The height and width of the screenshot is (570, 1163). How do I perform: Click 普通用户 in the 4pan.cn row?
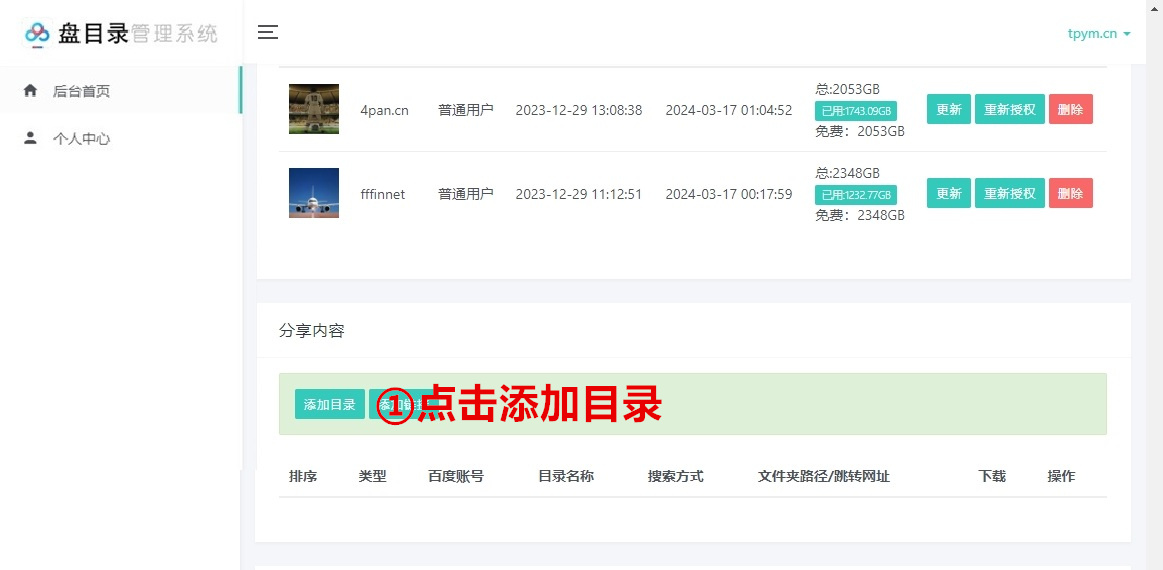coord(466,110)
